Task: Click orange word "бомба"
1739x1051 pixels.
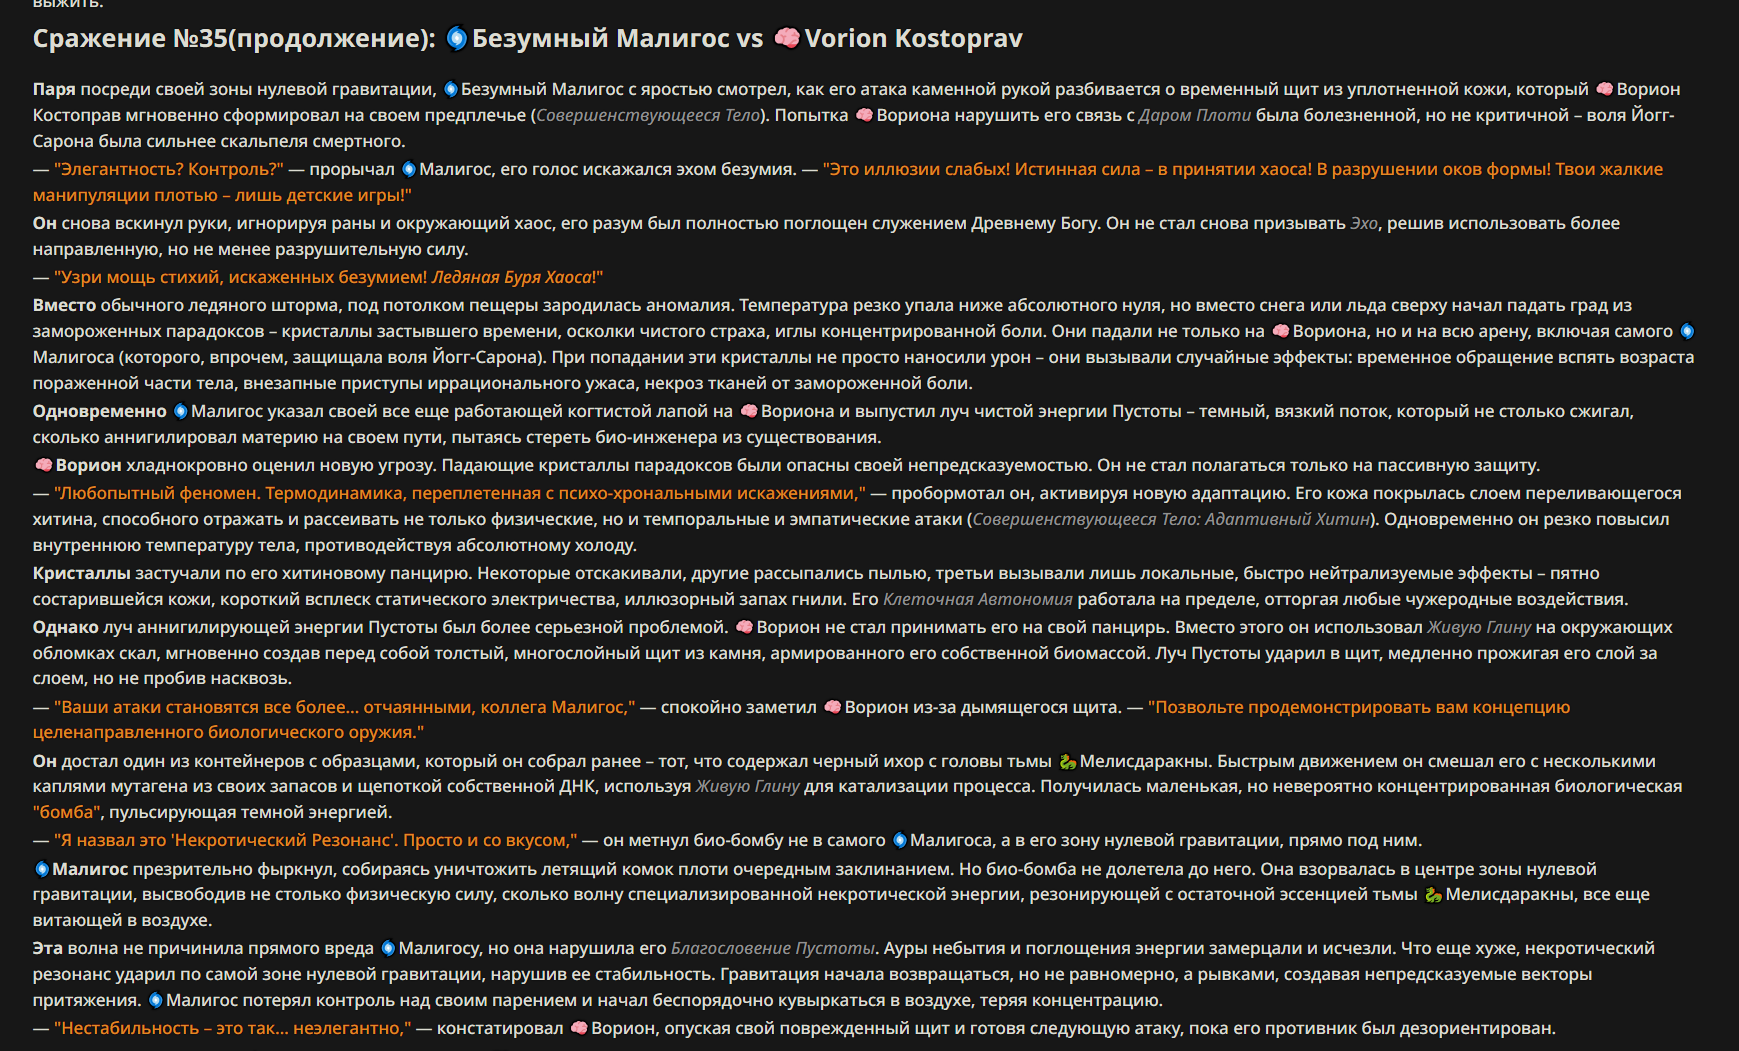Action: 67,812
